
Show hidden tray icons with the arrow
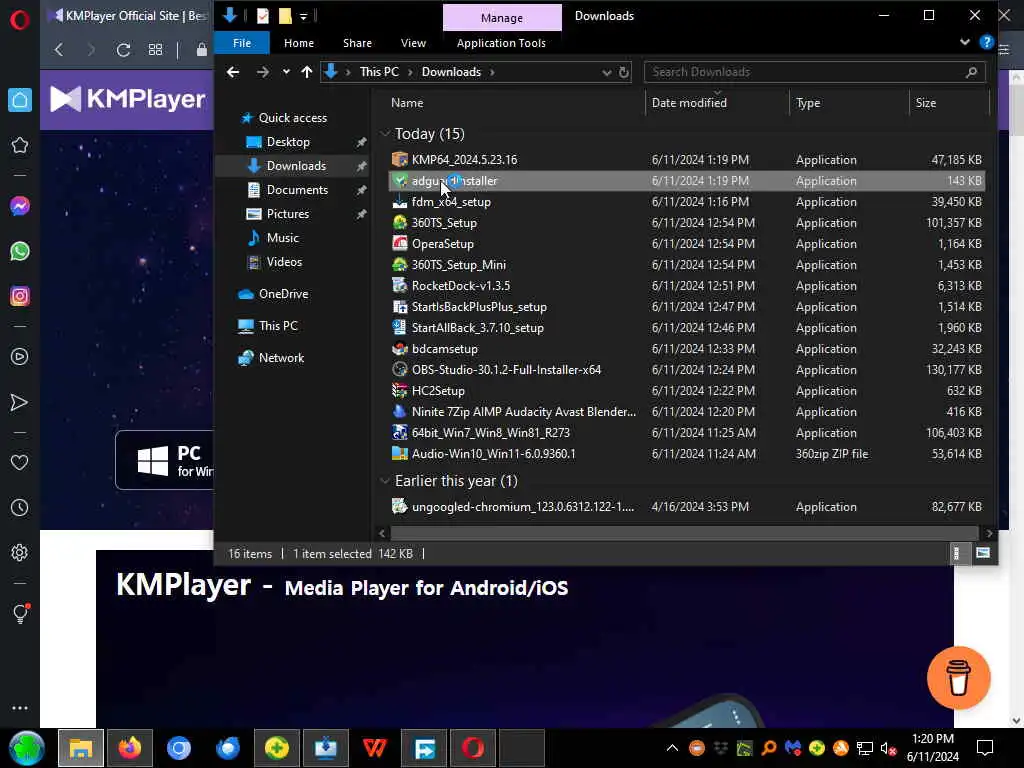[x=672, y=748]
